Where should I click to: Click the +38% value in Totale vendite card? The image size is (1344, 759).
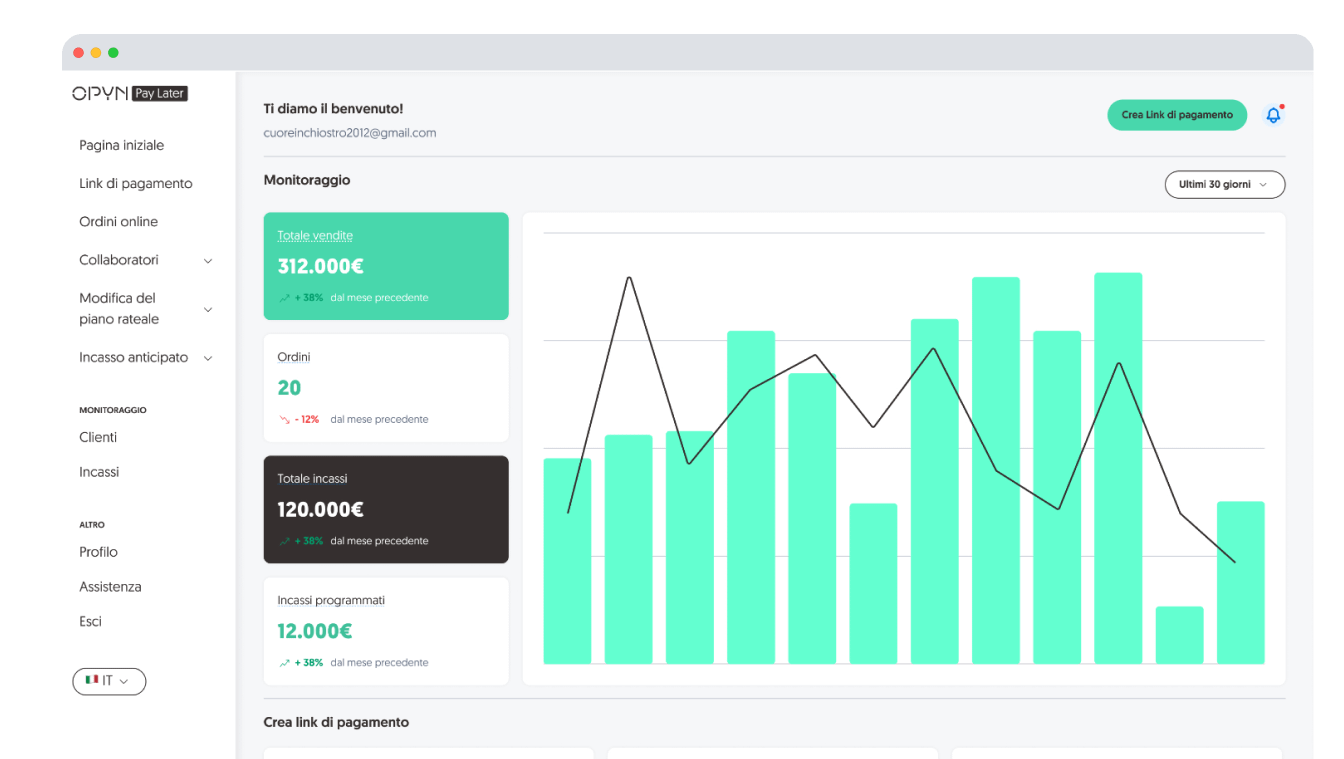coord(309,298)
